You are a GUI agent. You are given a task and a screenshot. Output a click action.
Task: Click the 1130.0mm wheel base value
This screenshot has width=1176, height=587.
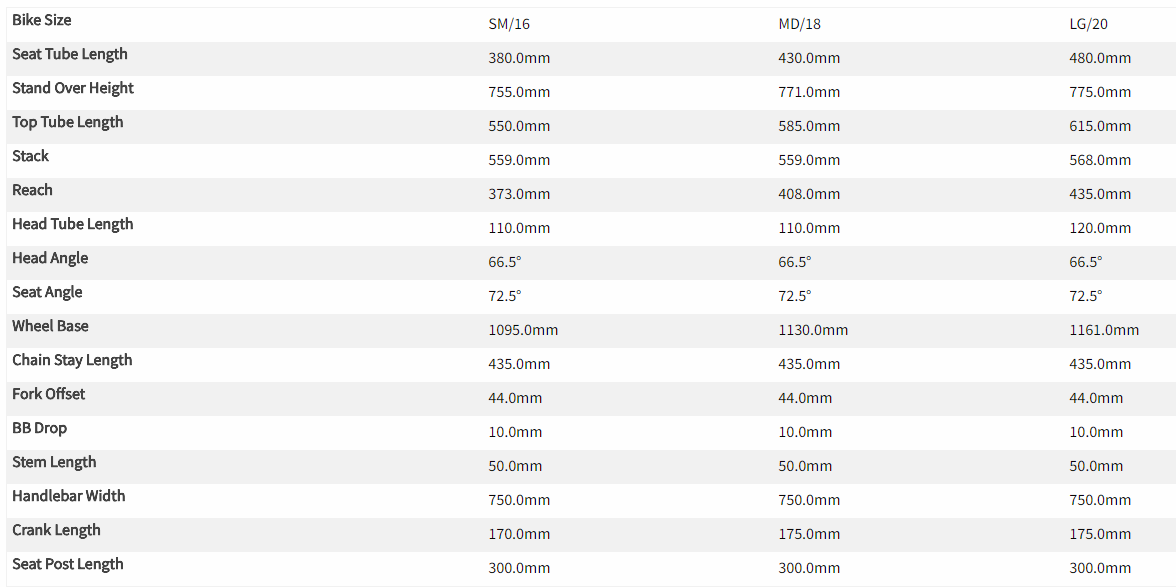point(813,330)
